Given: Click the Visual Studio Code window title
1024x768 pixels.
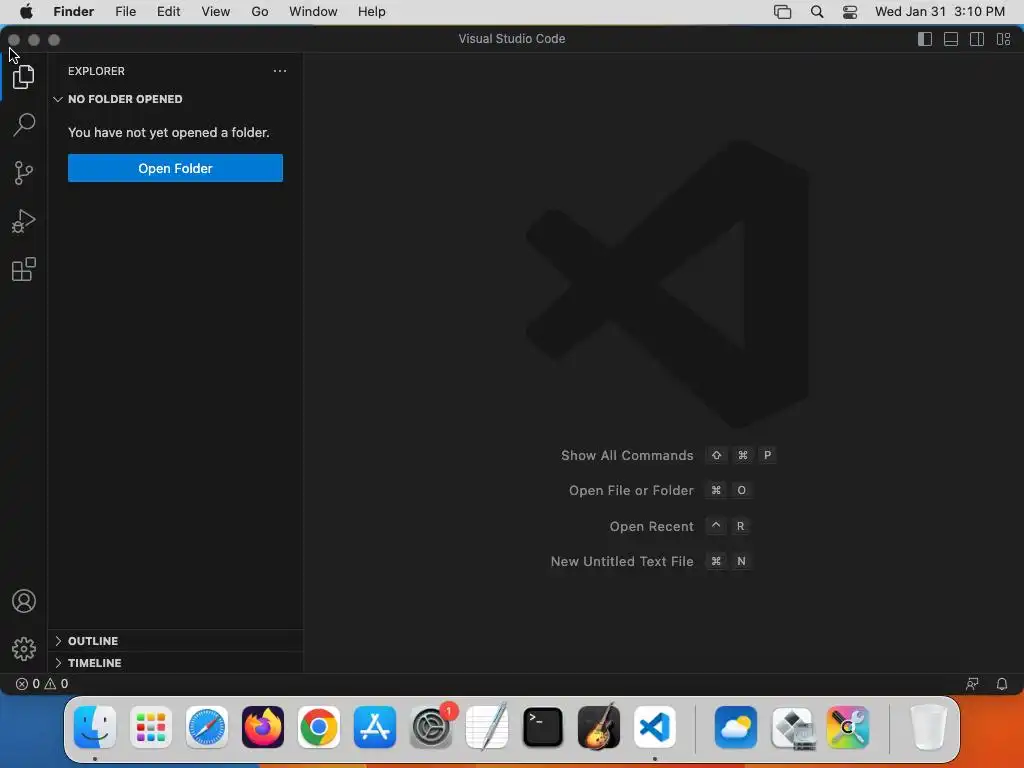Looking at the screenshot, I should [511, 39].
